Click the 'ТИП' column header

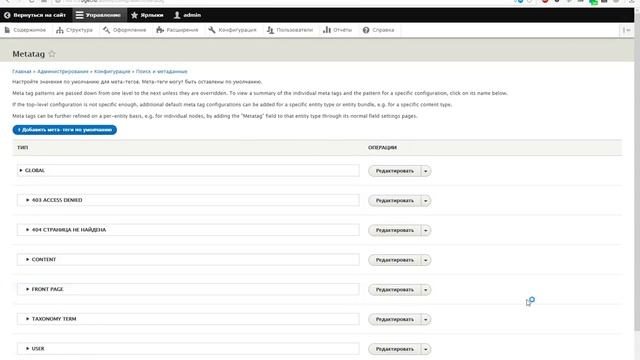point(23,147)
